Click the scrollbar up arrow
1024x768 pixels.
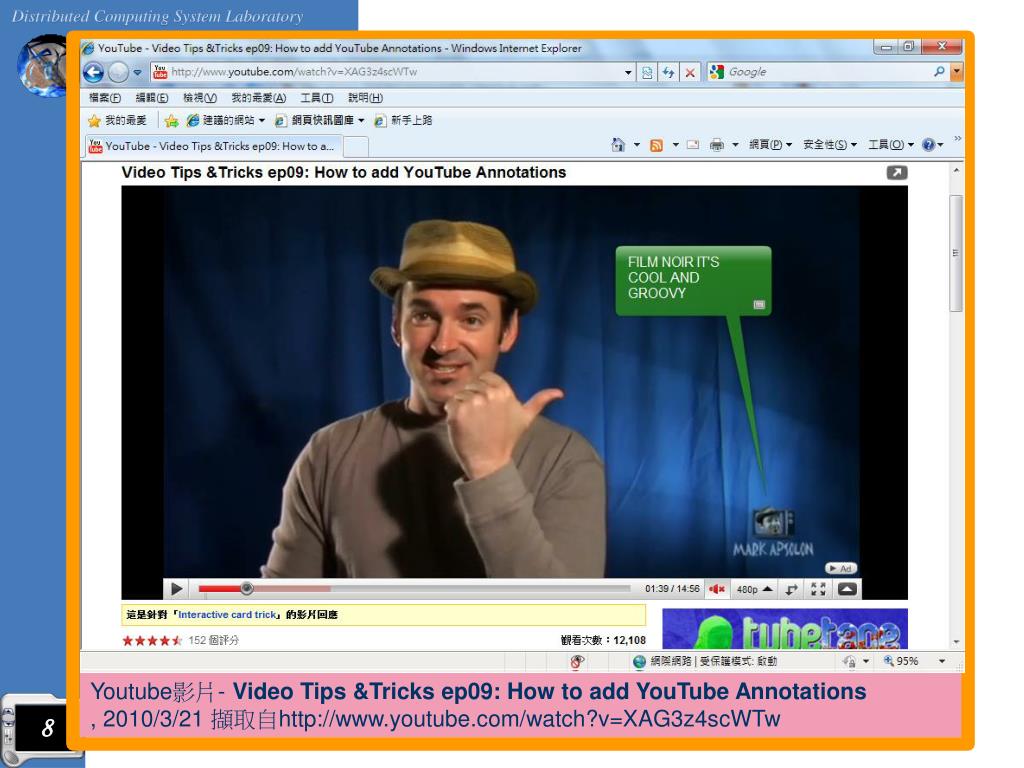pos(956,170)
